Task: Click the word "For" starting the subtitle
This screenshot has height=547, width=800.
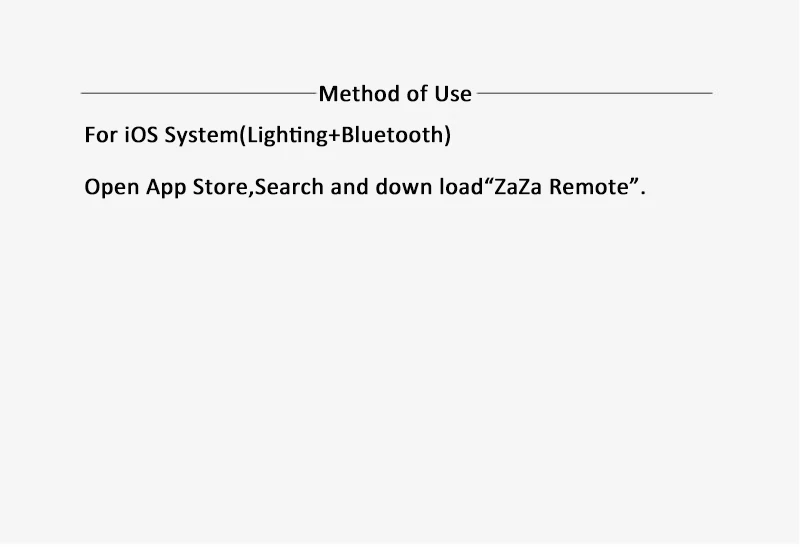Action: pyautogui.click(x=101, y=135)
